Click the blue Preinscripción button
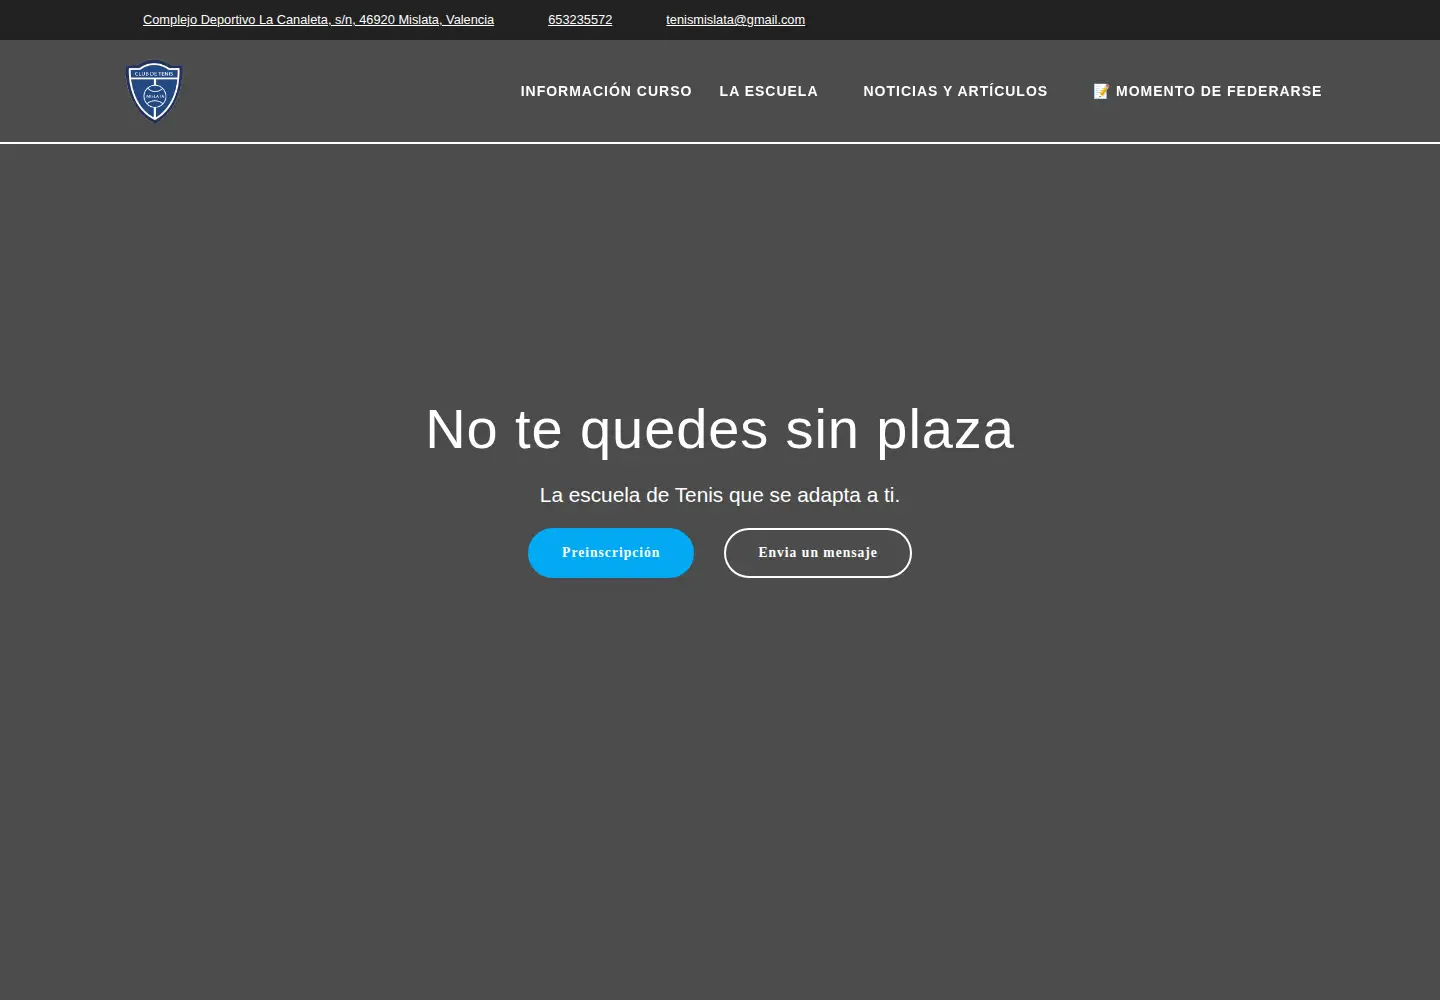This screenshot has width=1440, height=1000. coord(611,553)
